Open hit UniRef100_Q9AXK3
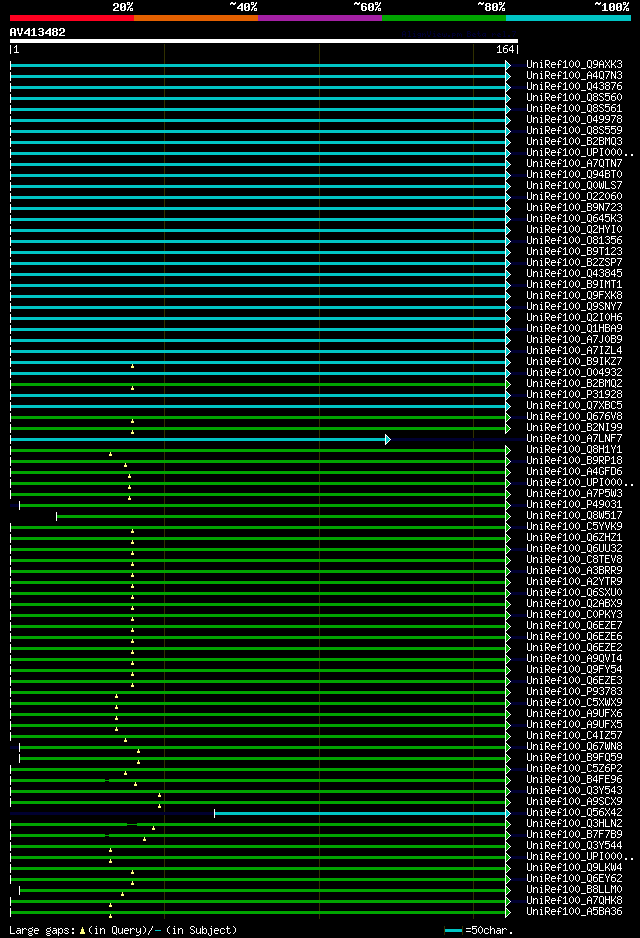640x938 pixels. point(574,64)
